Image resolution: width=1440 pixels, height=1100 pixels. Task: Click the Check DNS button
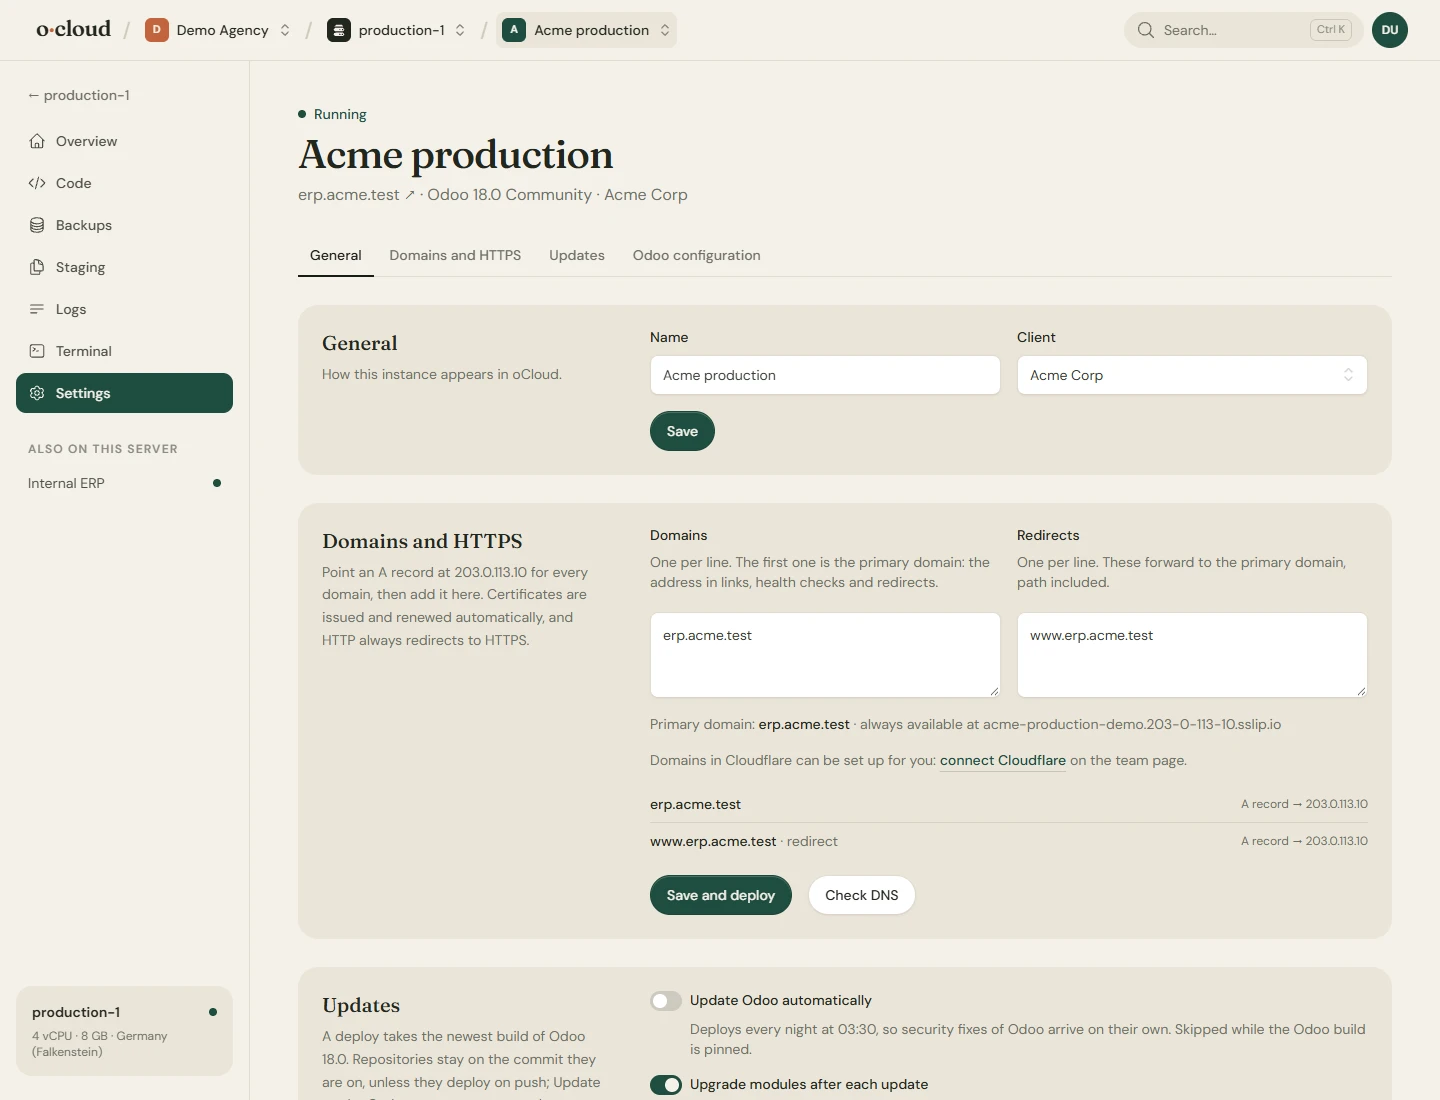click(x=862, y=895)
